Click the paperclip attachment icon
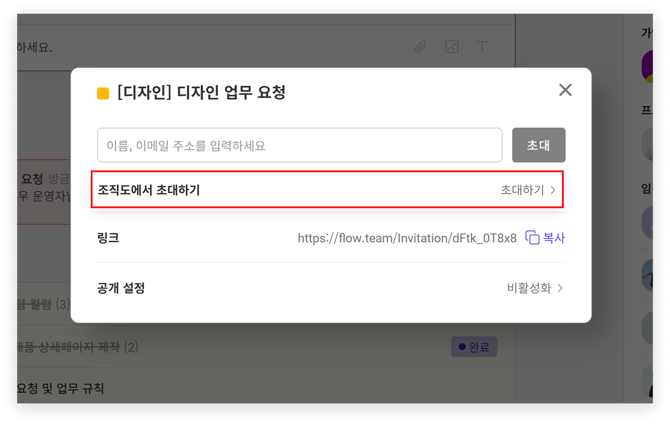This screenshot has height=424, width=670. coord(421,47)
